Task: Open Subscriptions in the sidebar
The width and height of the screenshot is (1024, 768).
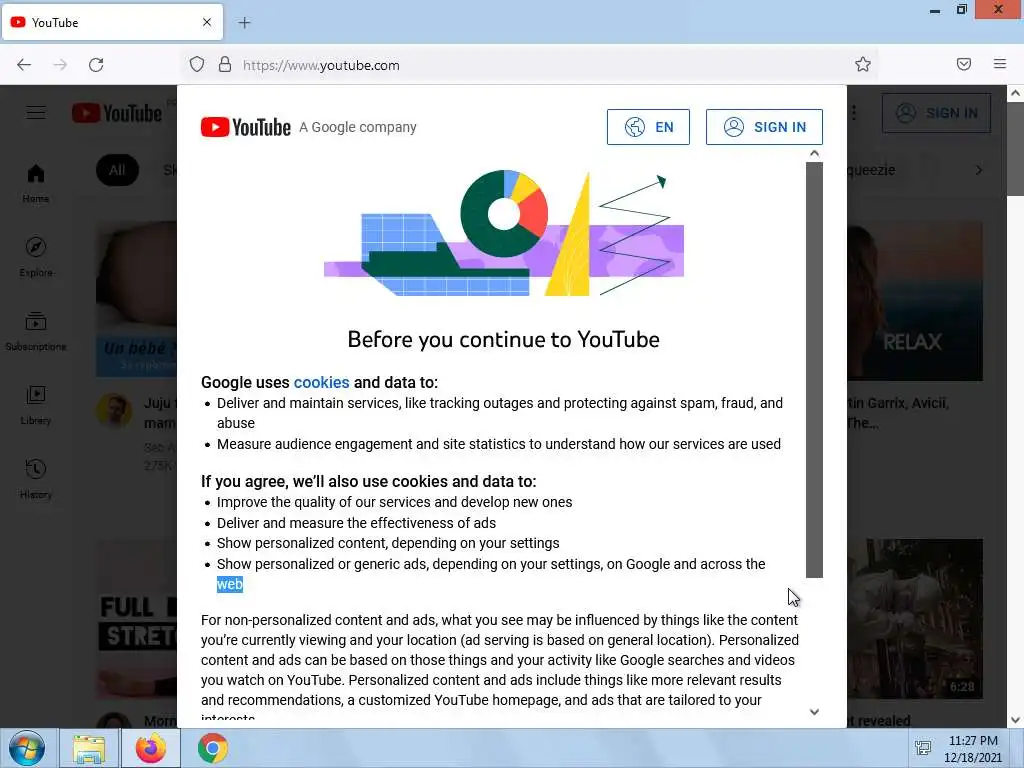Action: 36,331
